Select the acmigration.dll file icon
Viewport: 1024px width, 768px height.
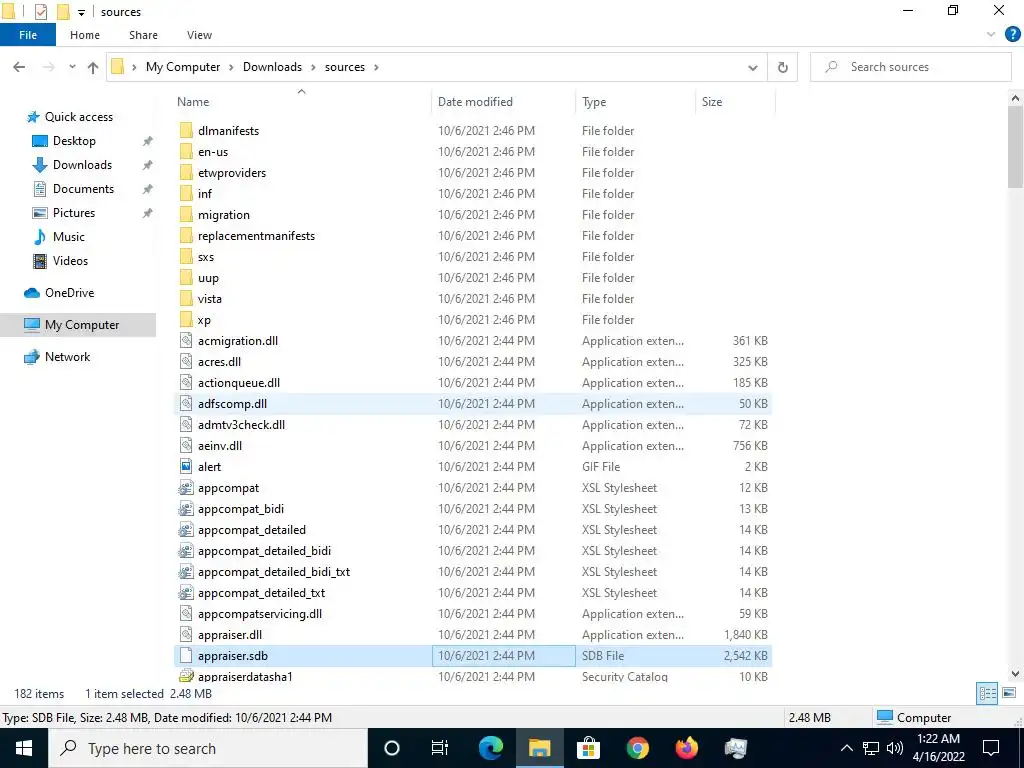click(186, 341)
